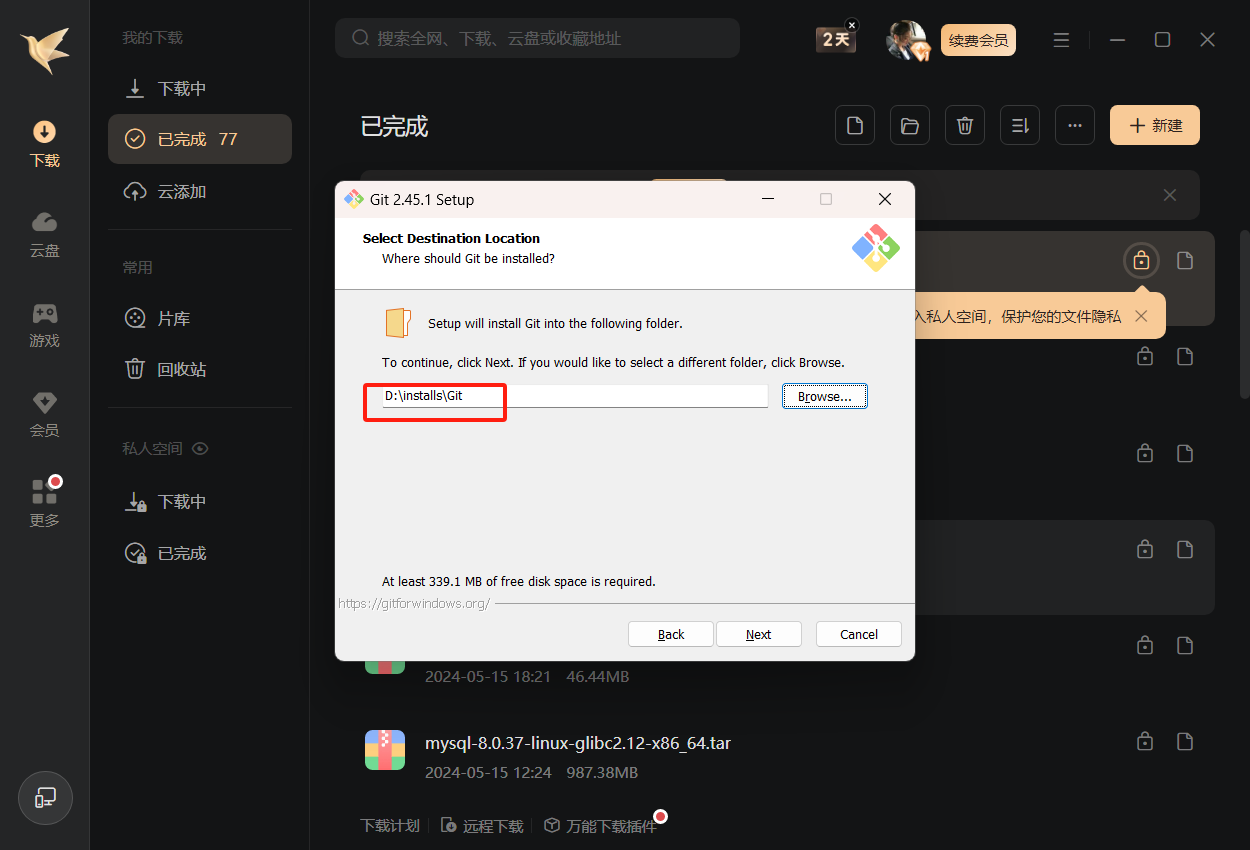This screenshot has width=1250, height=850.
Task: Select 下载中 under 私人空间
Action: coord(200,501)
